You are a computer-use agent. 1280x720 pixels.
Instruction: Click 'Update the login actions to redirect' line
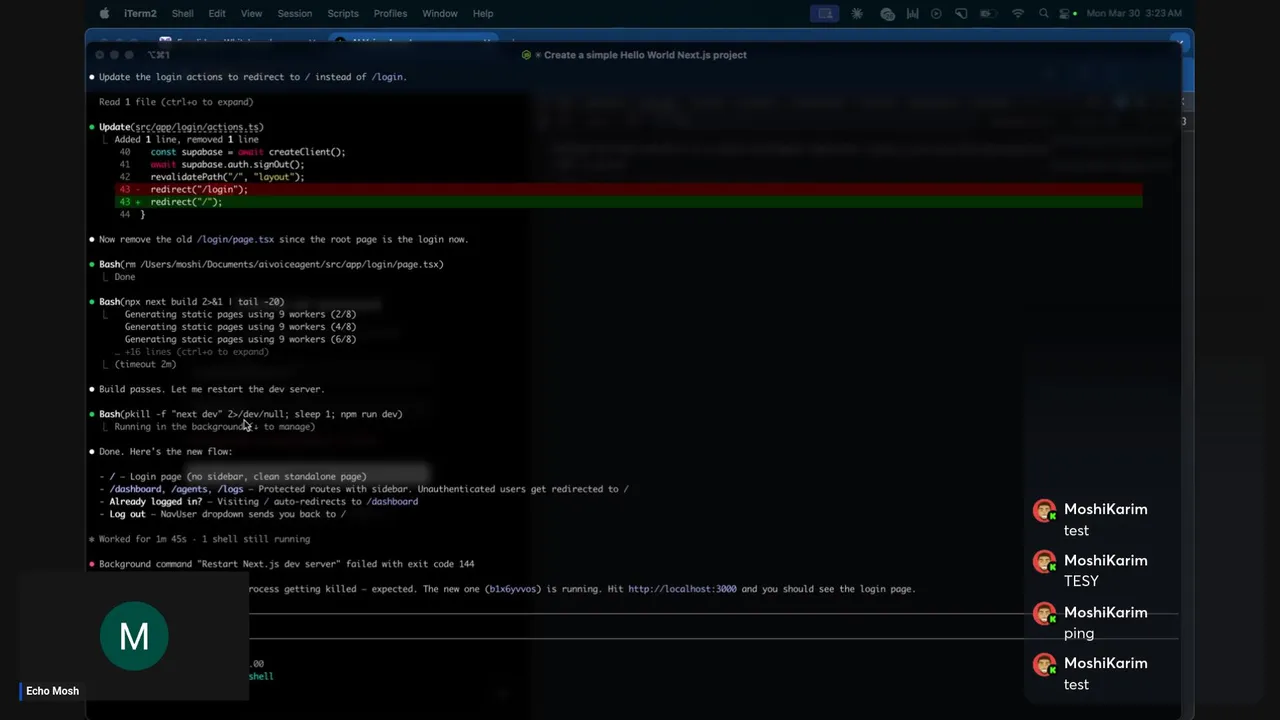(x=253, y=77)
